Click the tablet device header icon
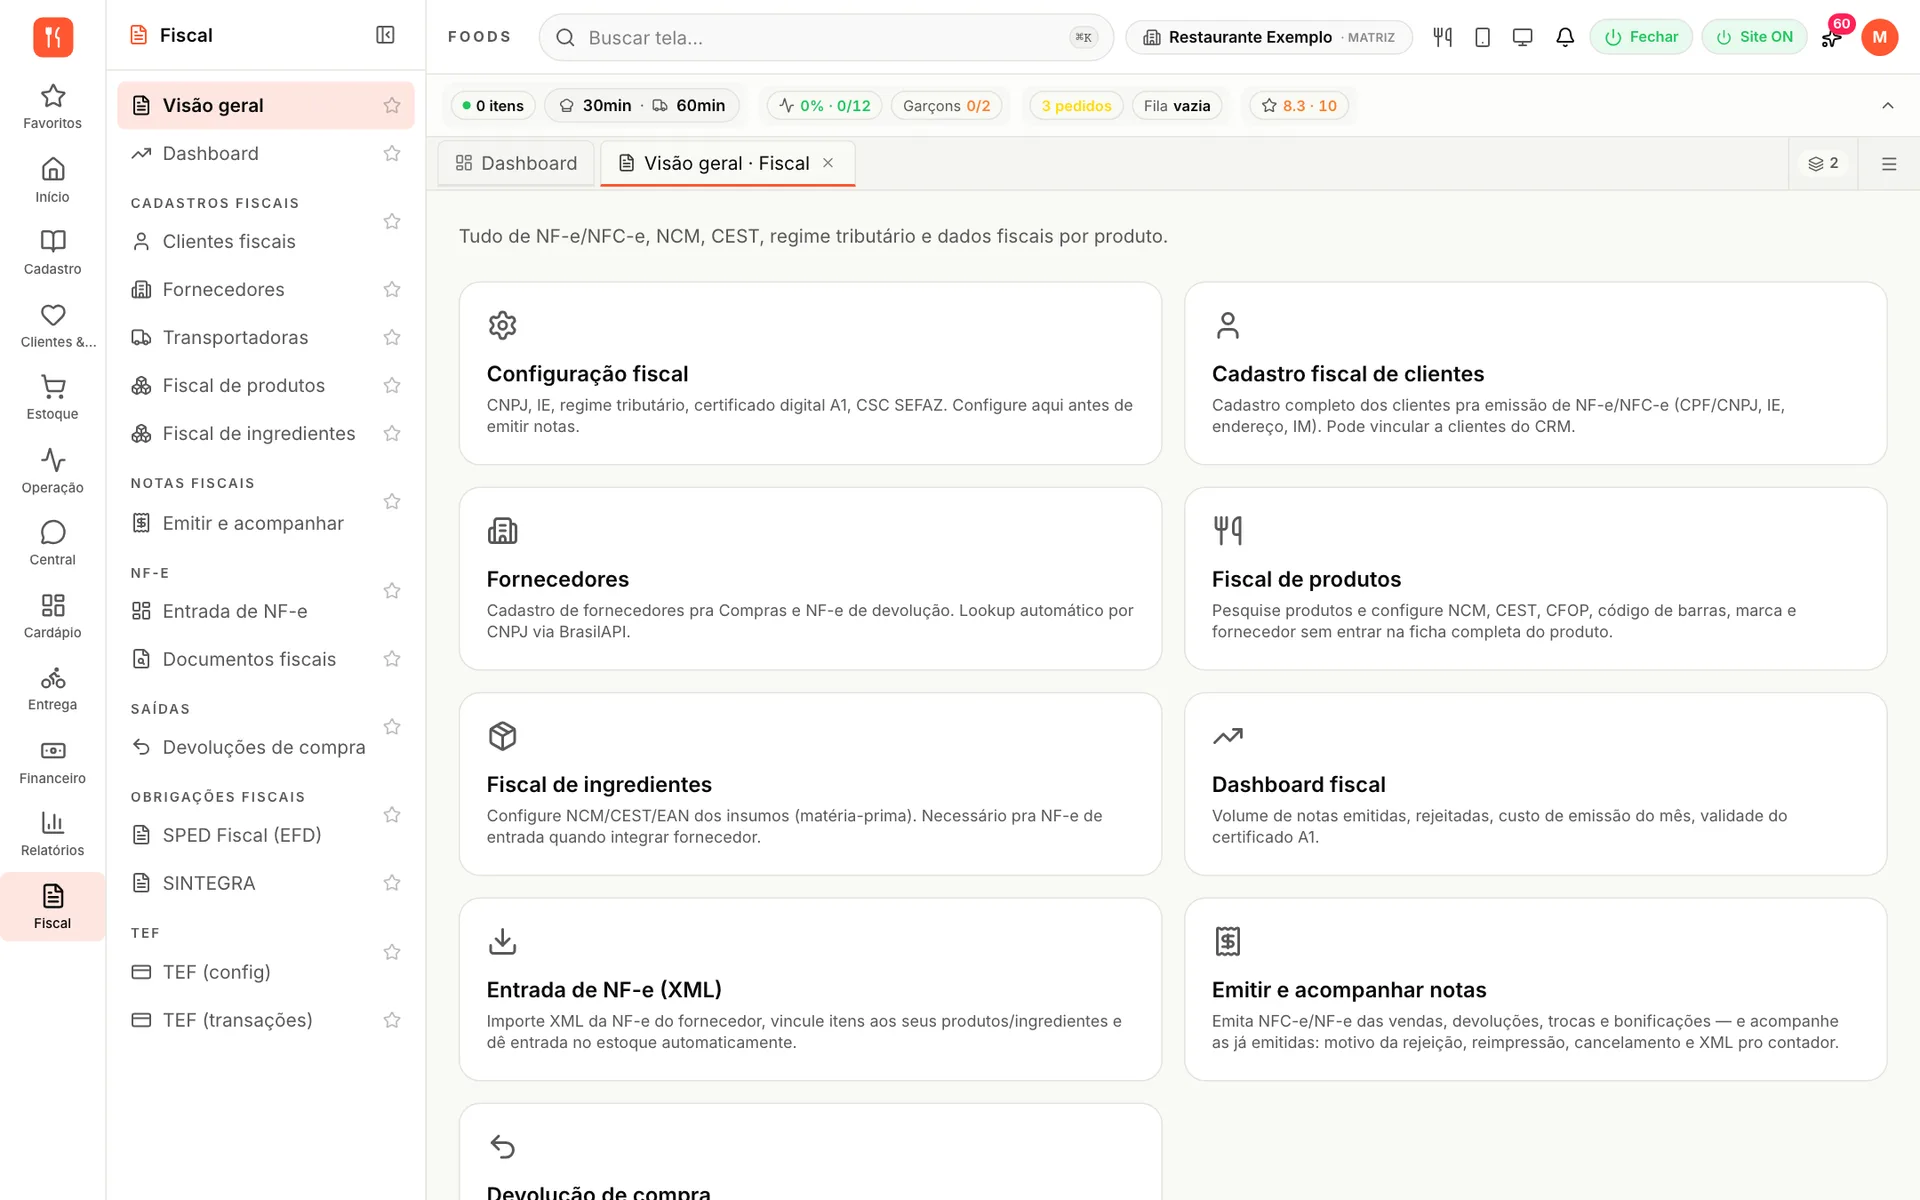The image size is (1920, 1200). click(x=1482, y=37)
